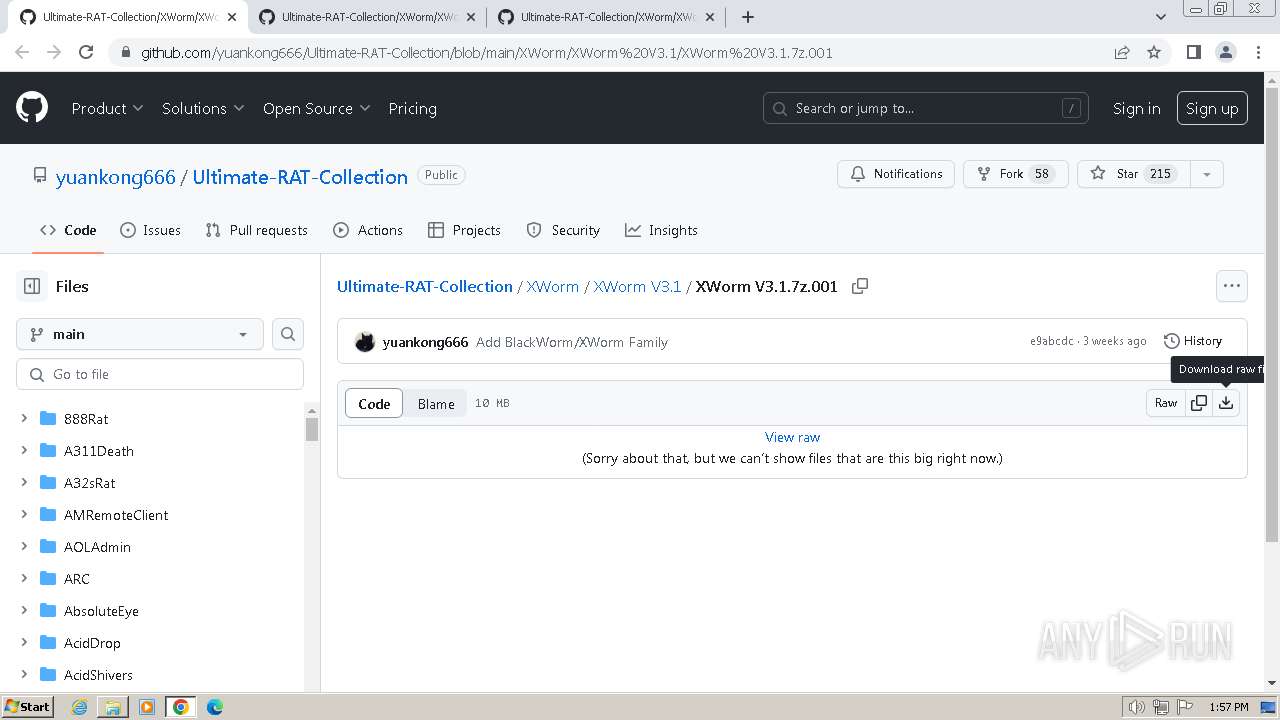Screen dimensions: 1280x720
Task: Reload the page in Chrome
Action: click(86, 53)
